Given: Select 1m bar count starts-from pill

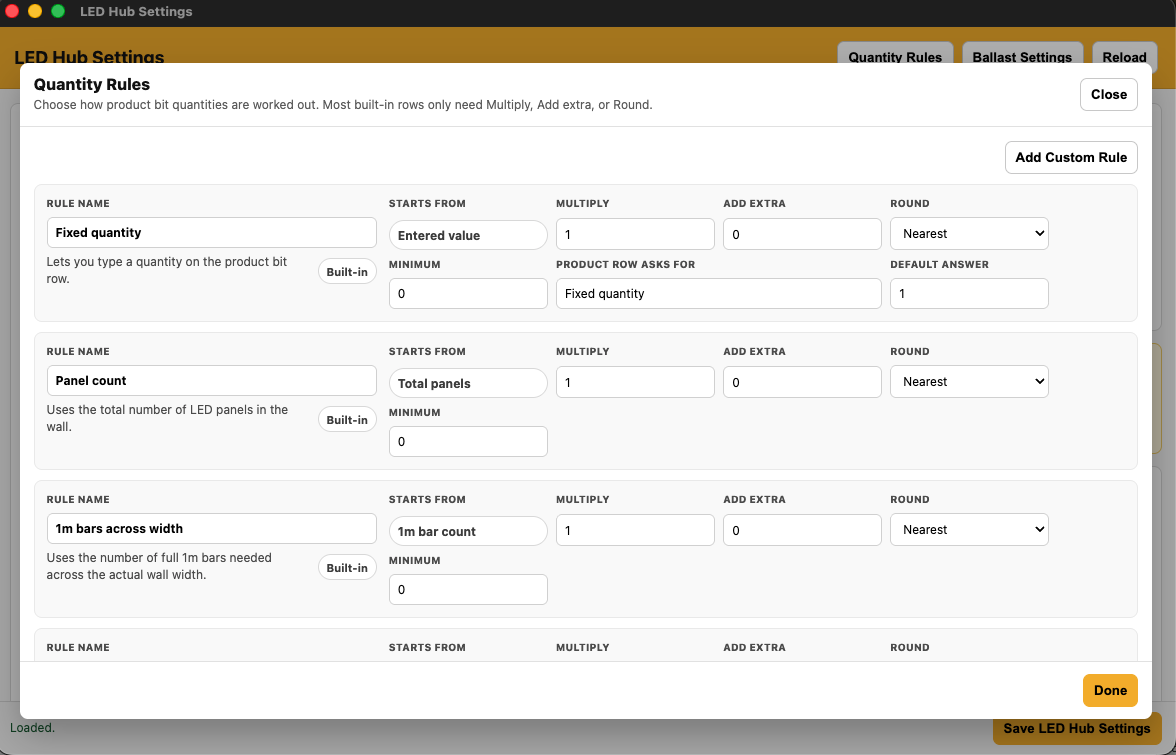Looking at the screenshot, I should click(x=468, y=531).
